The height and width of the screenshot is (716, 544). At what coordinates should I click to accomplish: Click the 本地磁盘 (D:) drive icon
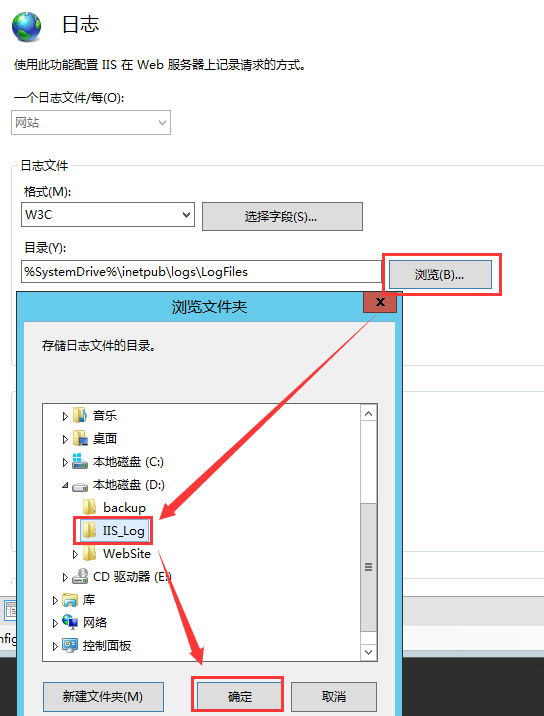(x=80, y=486)
